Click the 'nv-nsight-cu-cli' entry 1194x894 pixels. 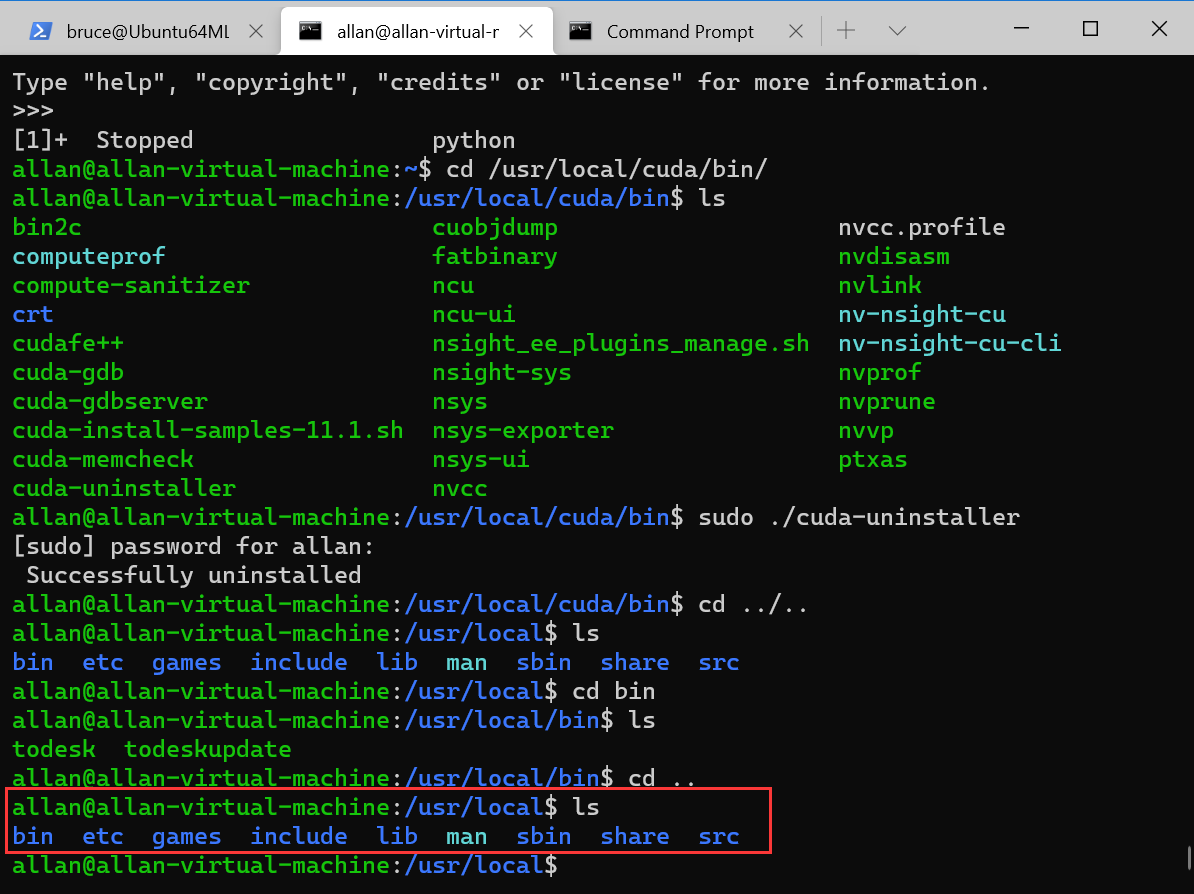click(x=950, y=343)
